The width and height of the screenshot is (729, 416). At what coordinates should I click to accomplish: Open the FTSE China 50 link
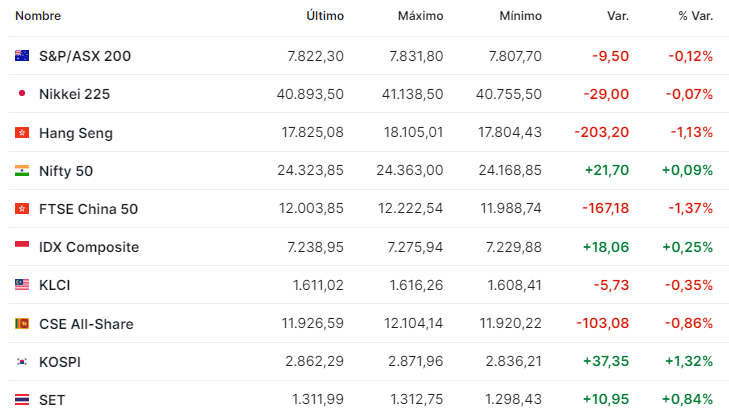point(88,209)
